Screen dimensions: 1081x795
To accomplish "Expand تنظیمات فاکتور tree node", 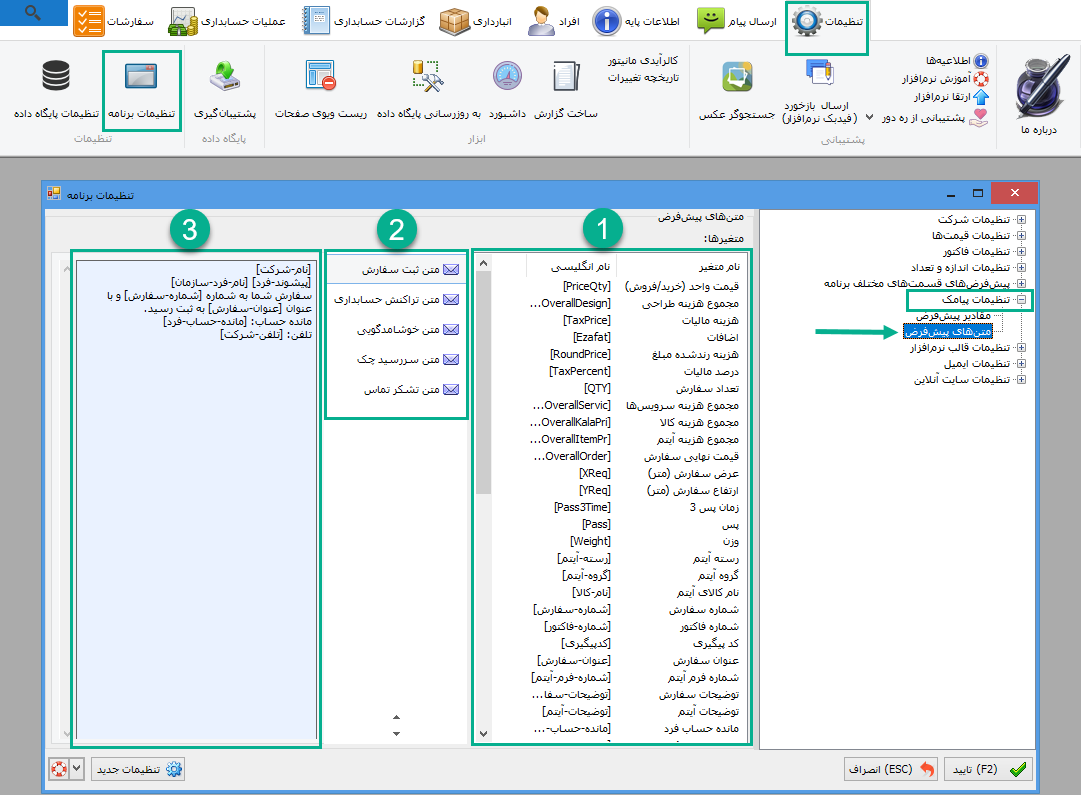I will click(1021, 252).
